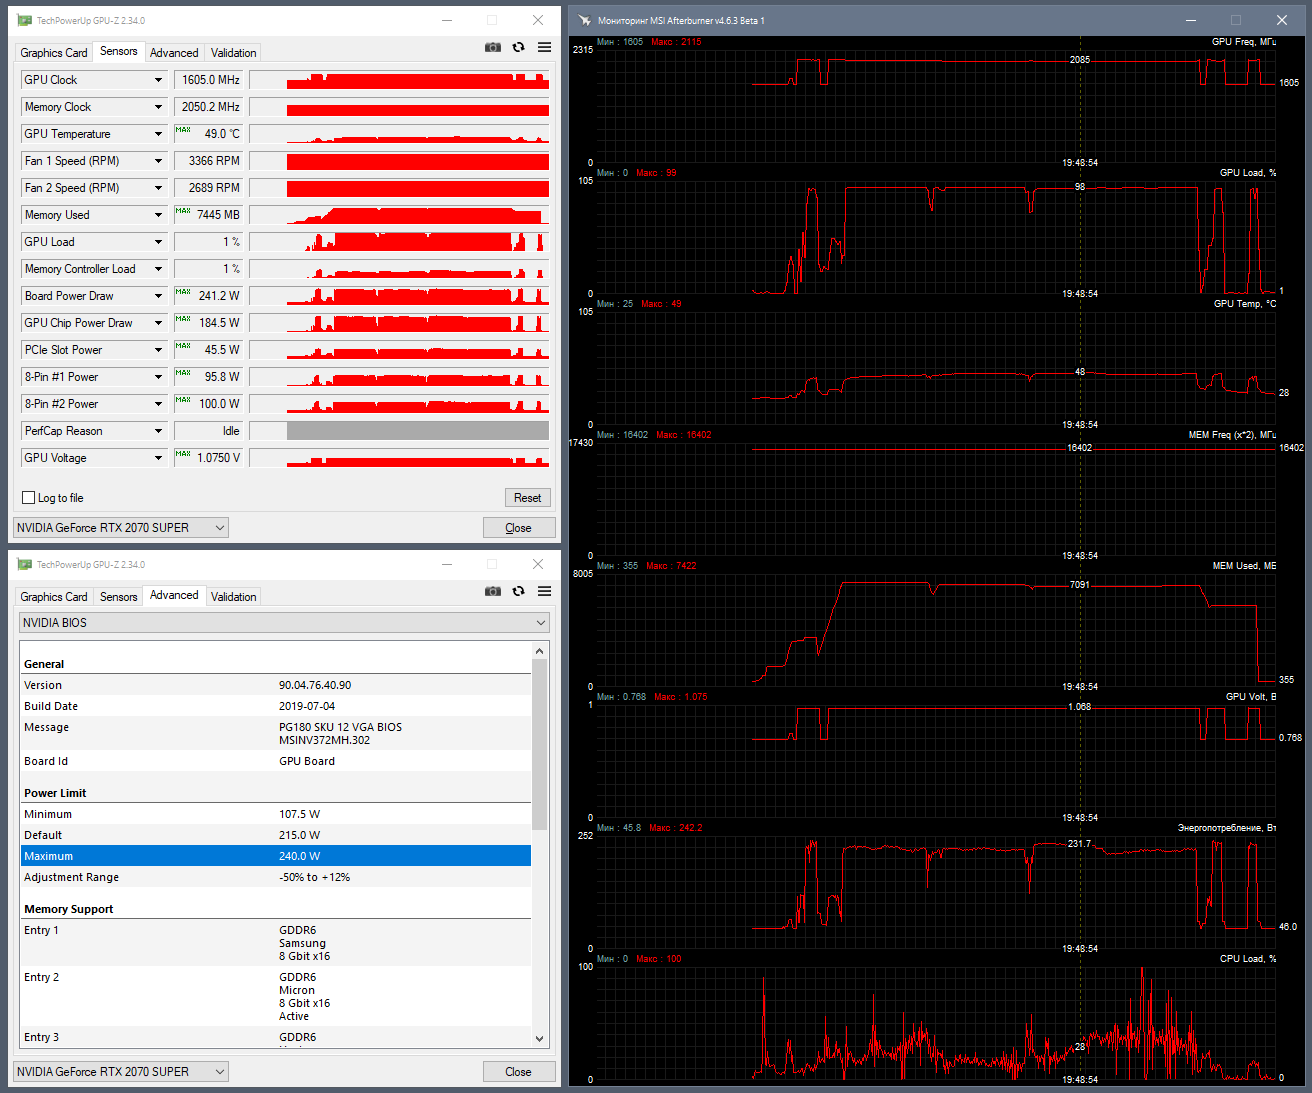Open Sensors tab in the NVIDIA BIOS window
Screen dimensions: 1312x1093
tap(119, 597)
